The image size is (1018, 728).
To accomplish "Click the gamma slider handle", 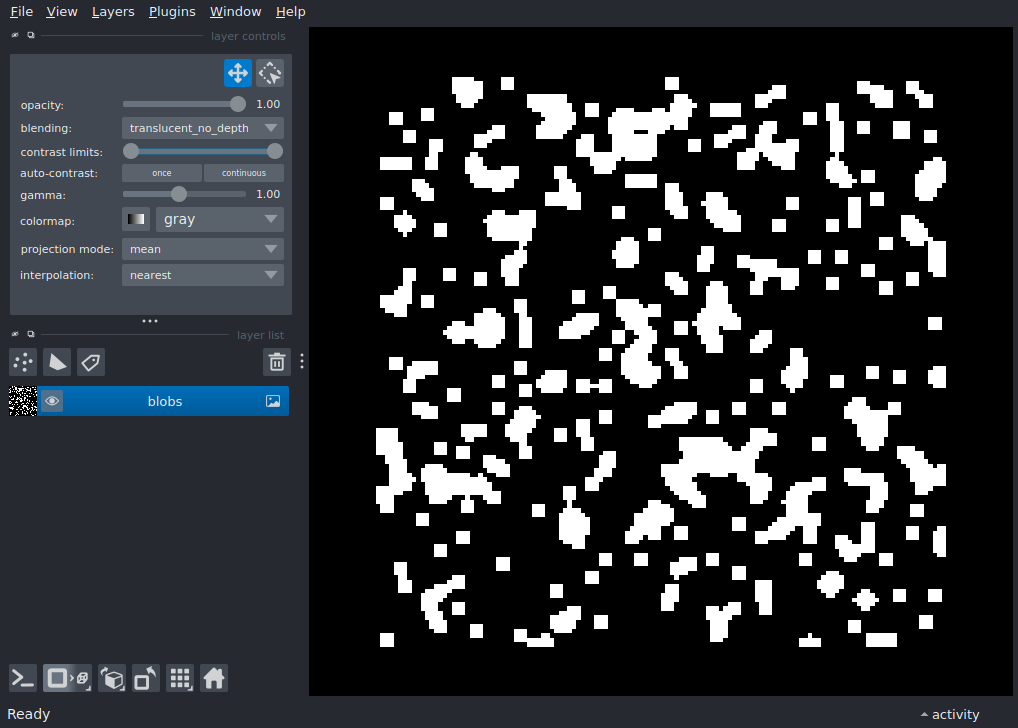I will click(179, 194).
